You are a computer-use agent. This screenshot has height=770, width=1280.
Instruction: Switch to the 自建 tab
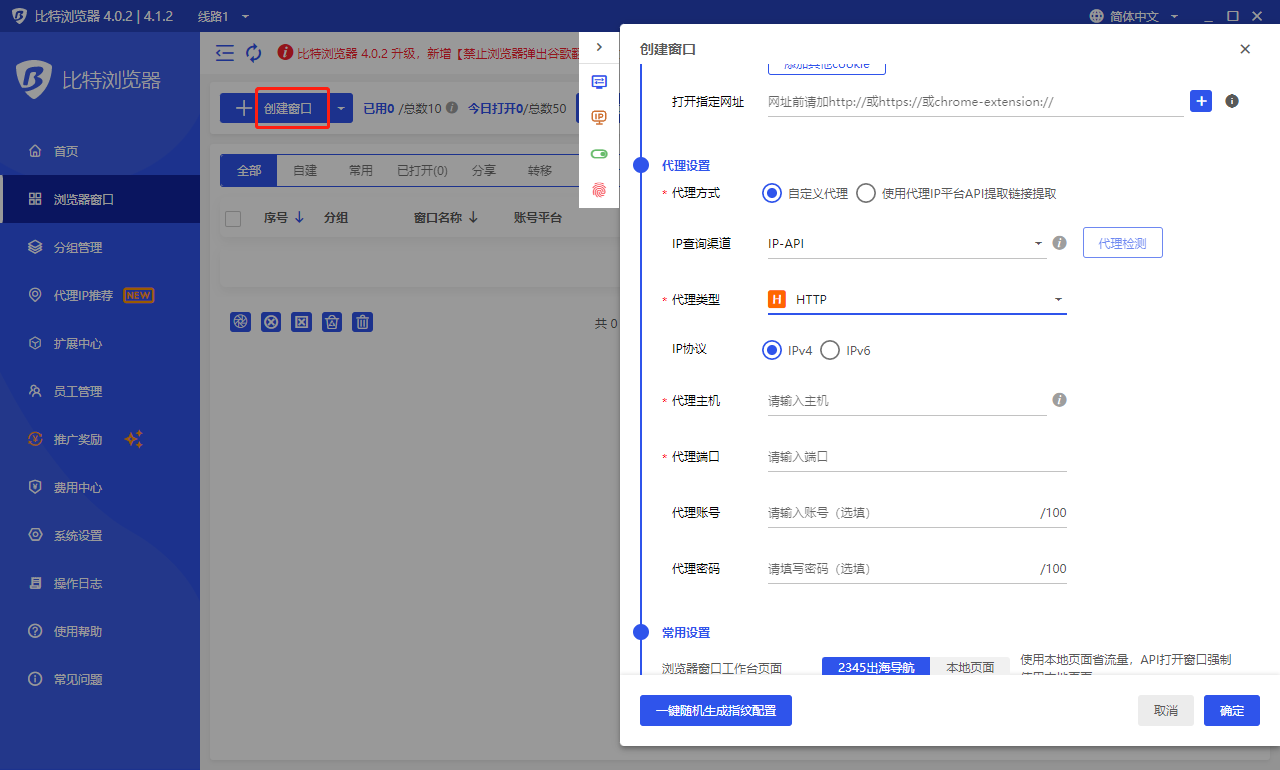(x=305, y=170)
